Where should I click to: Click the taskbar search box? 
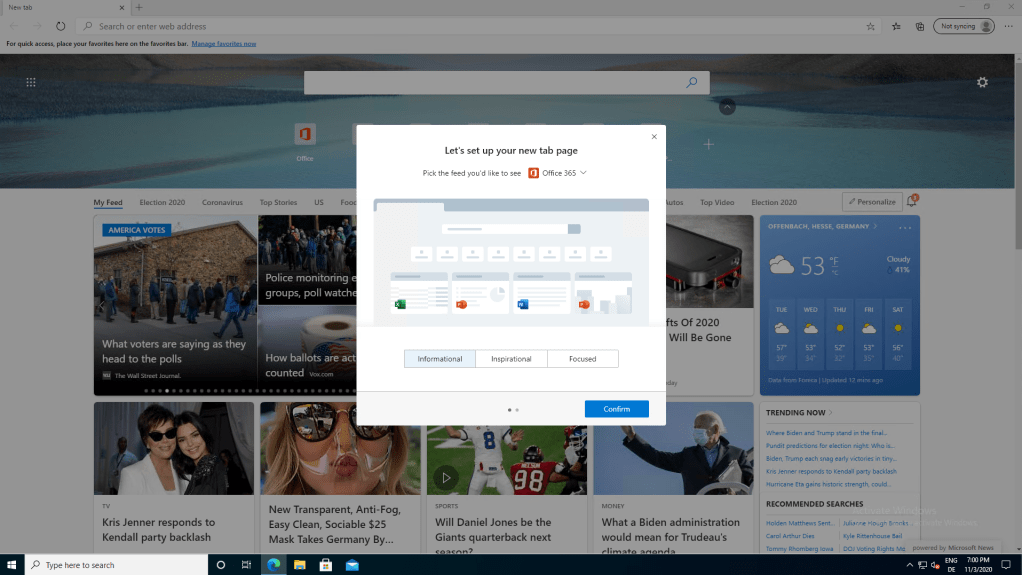click(117, 565)
